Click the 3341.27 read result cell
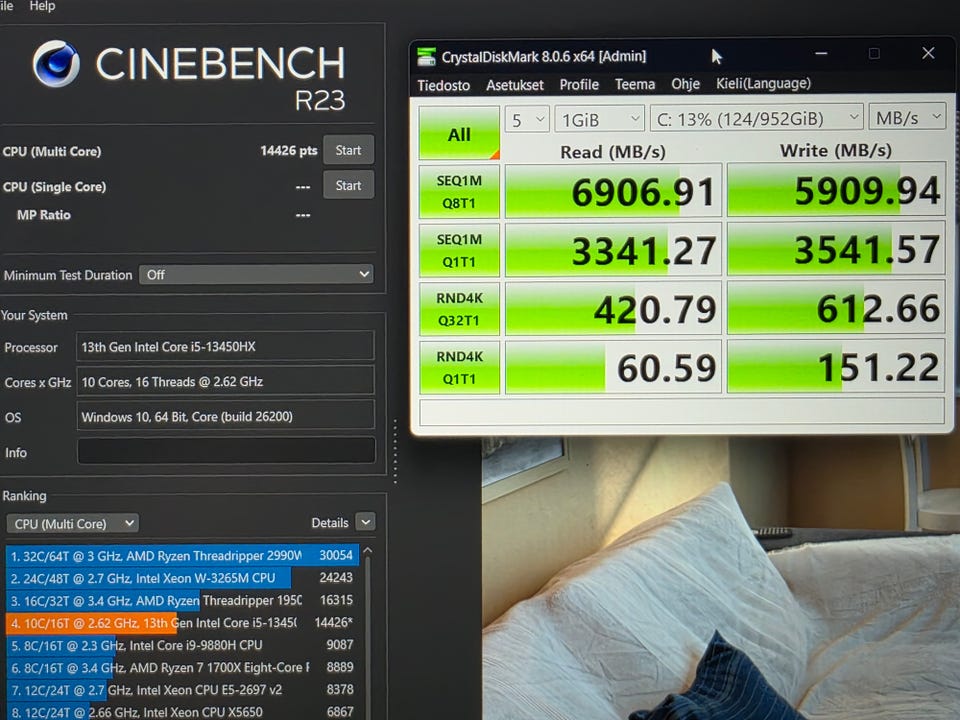 (x=613, y=250)
